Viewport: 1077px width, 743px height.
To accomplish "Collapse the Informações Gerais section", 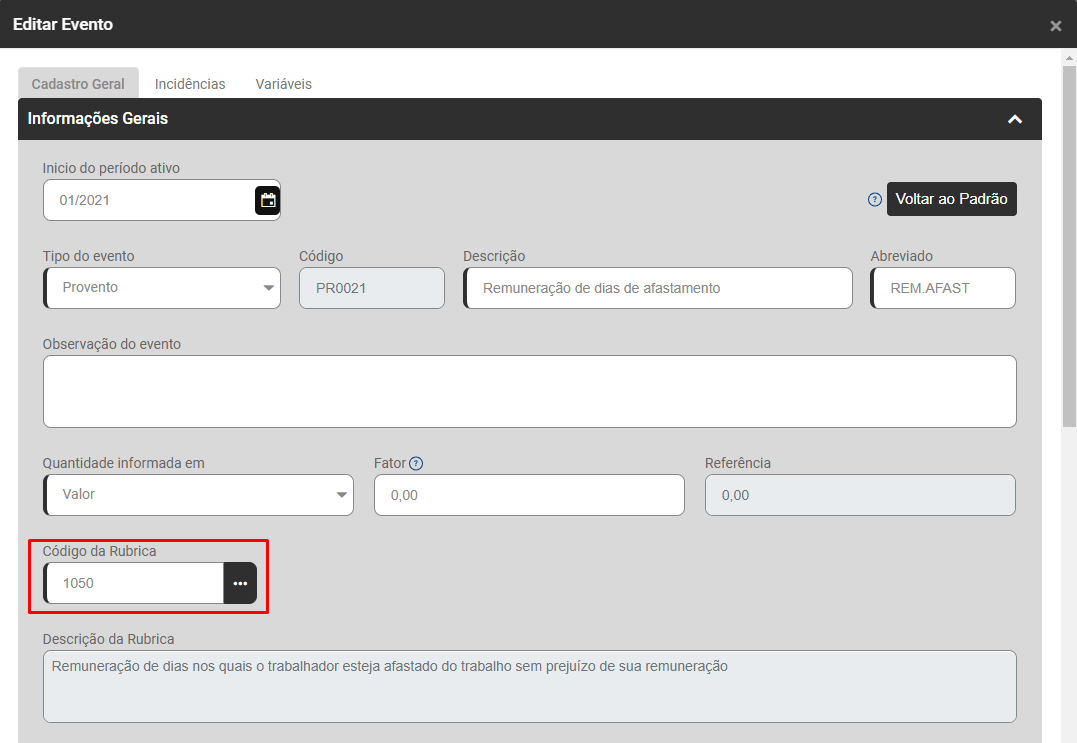I will pyautogui.click(x=1014, y=119).
